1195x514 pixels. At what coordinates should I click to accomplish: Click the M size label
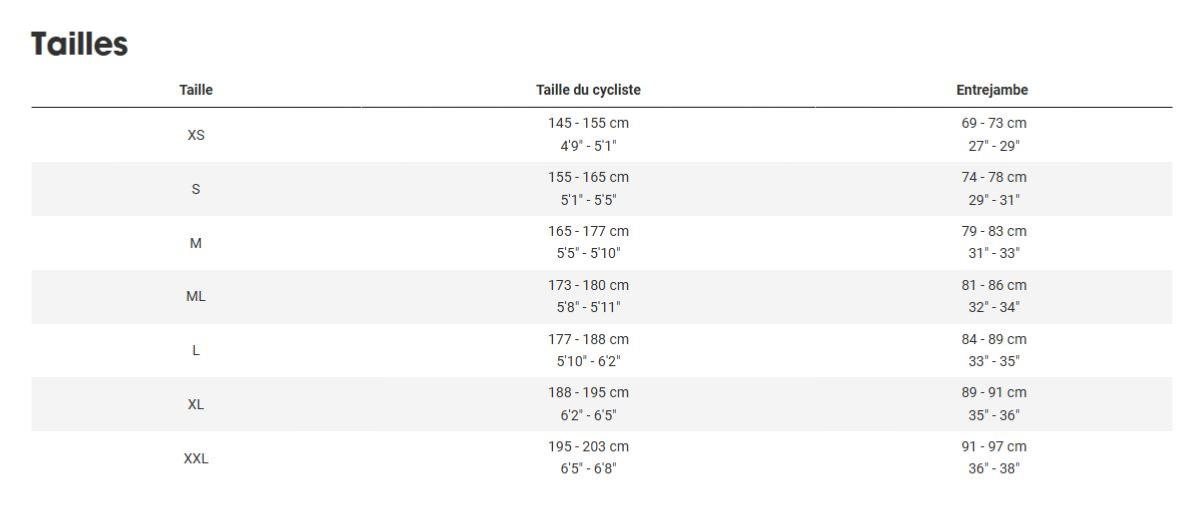tap(196, 243)
